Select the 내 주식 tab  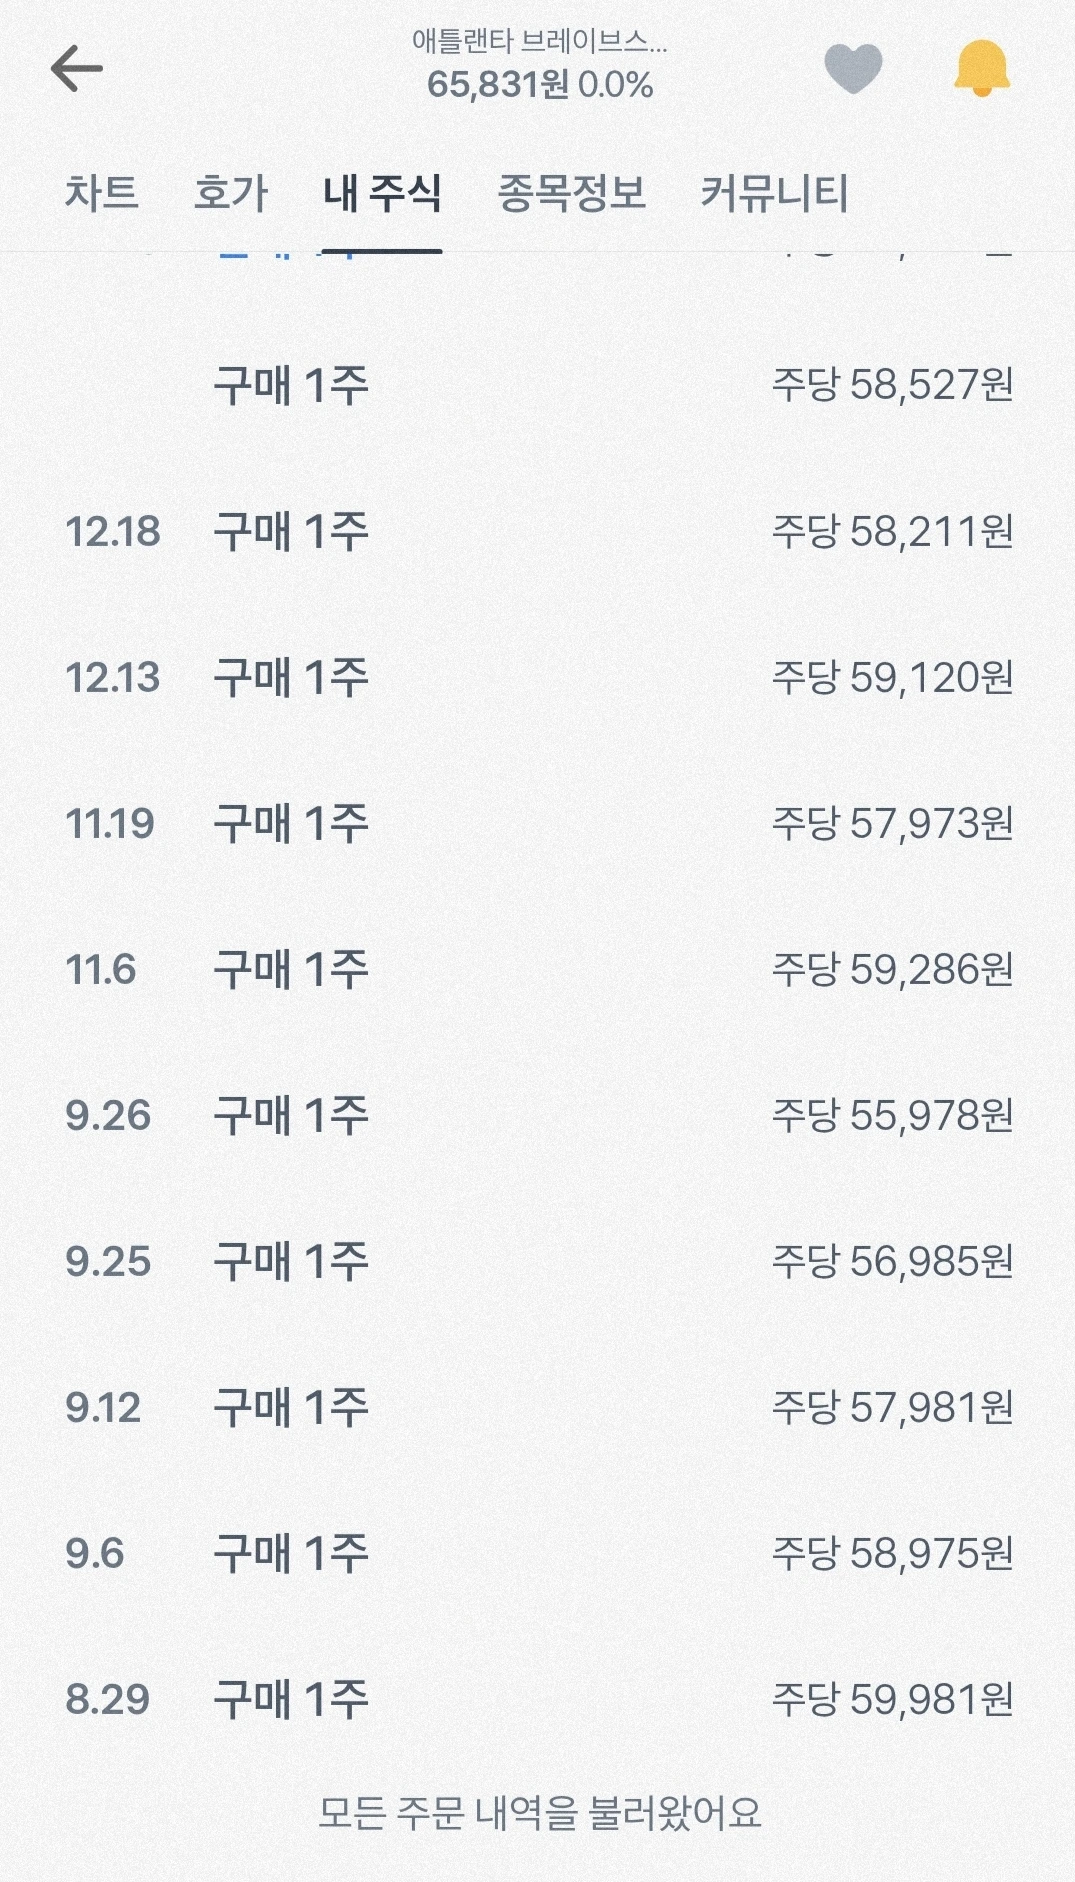(x=382, y=192)
